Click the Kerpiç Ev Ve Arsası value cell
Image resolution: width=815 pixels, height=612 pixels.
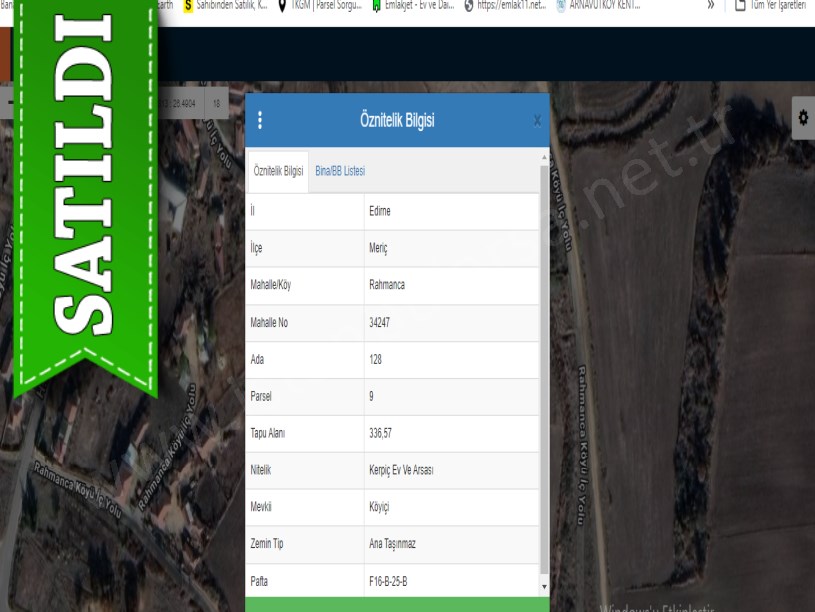pyautogui.click(x=401, y=469)
